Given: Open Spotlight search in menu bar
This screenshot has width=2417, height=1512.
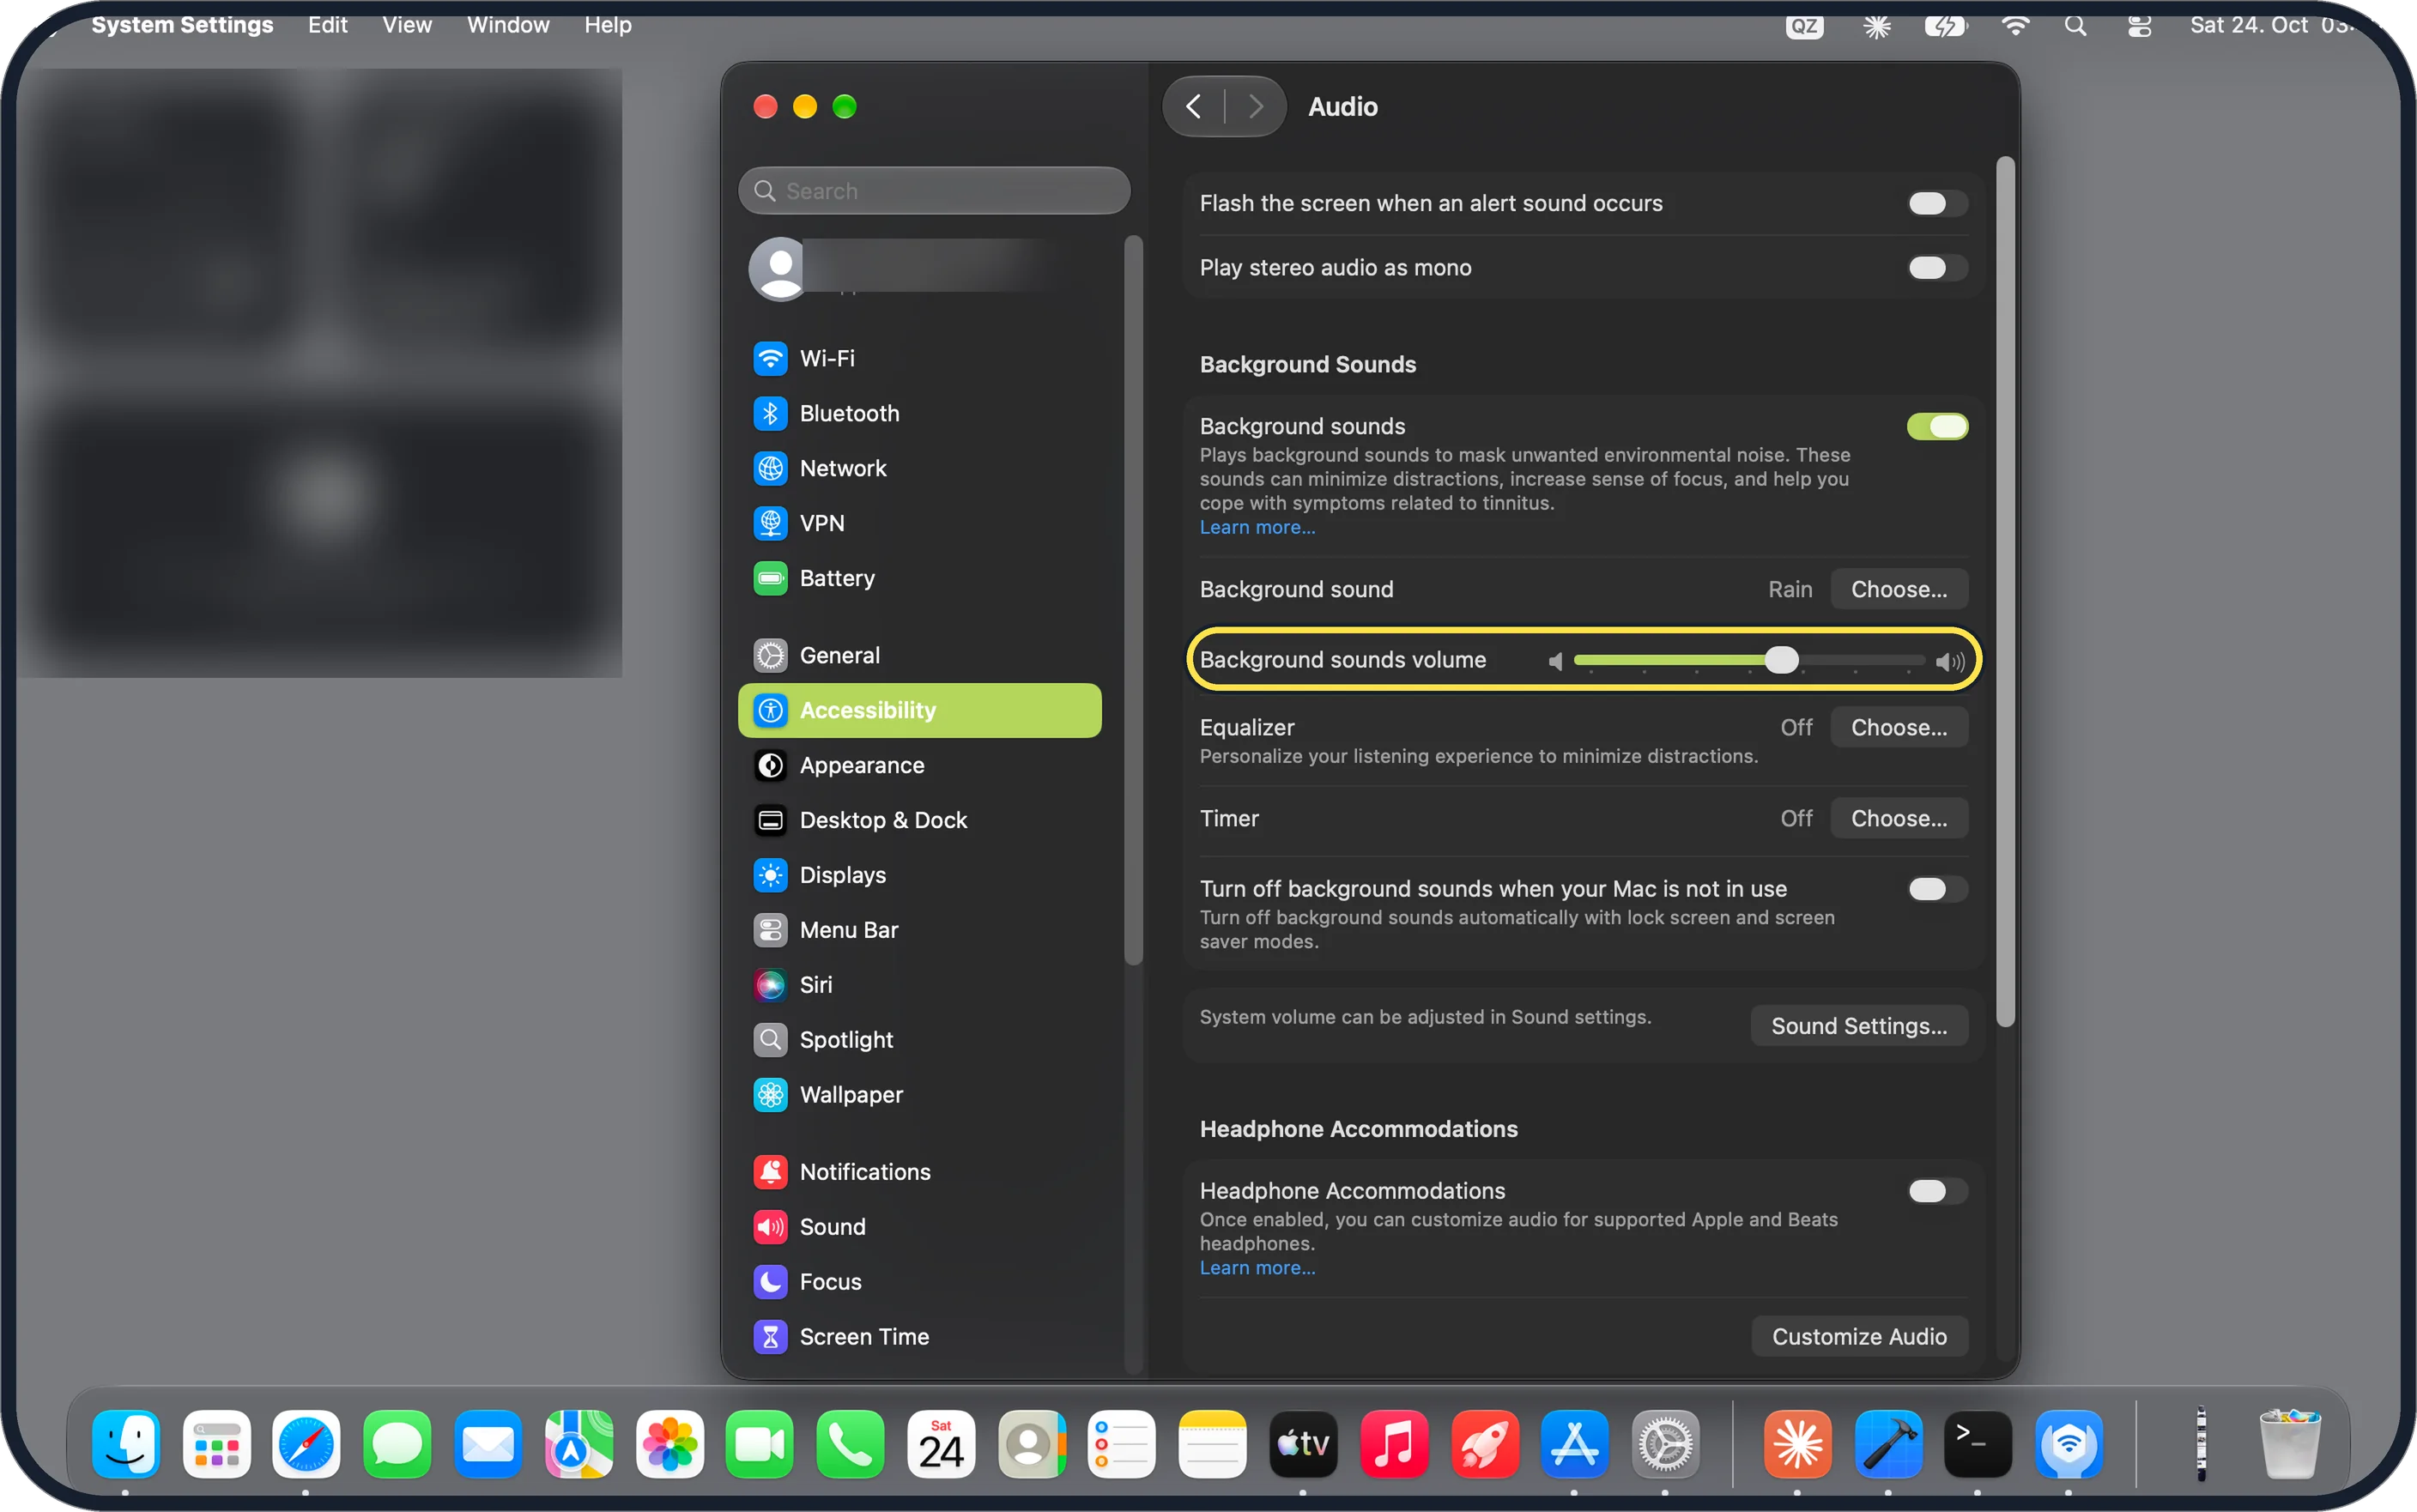Looking at the screenshot, I should (x=2075, y=25).
